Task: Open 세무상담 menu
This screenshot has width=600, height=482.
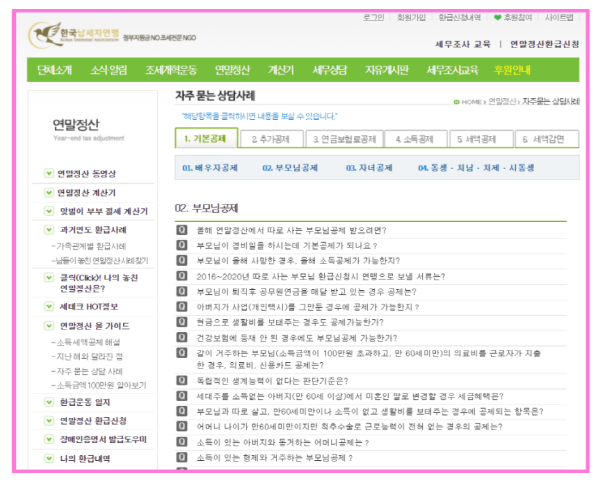Action: coord(330,70)
